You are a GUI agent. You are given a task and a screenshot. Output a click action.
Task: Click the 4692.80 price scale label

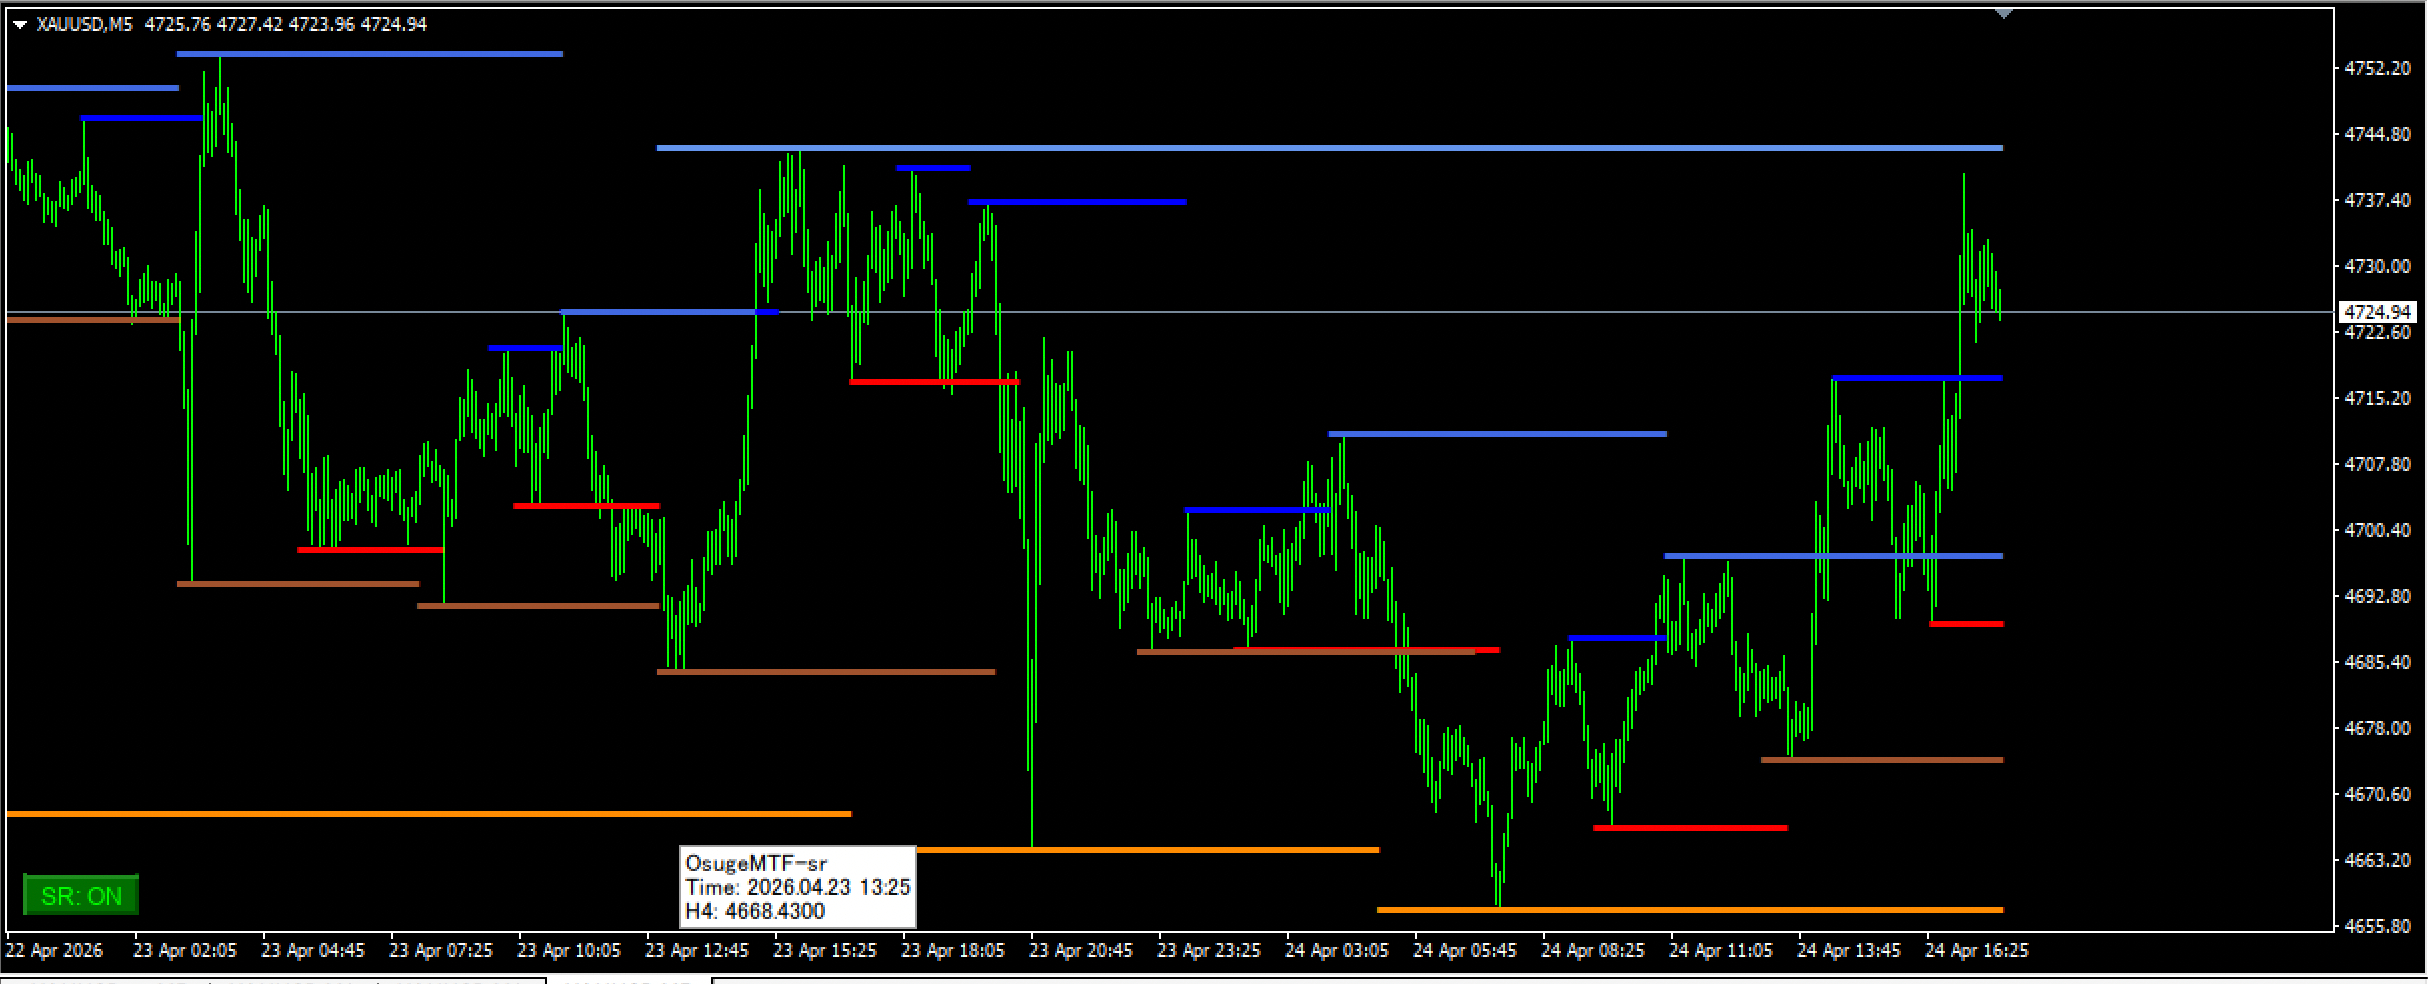coord(2378,596)
